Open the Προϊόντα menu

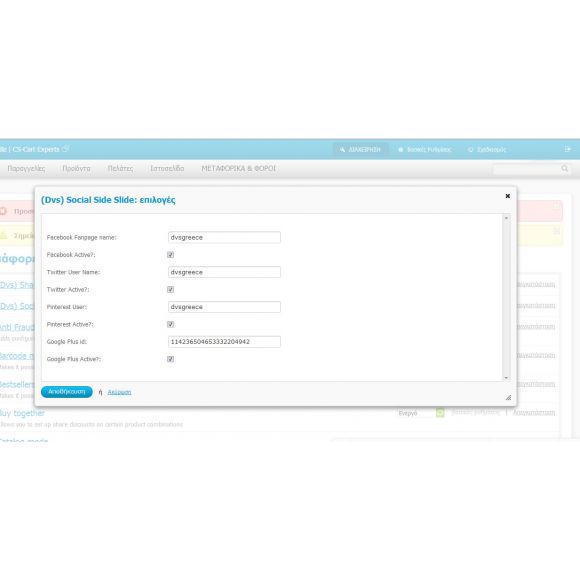(x=76, y=169)
